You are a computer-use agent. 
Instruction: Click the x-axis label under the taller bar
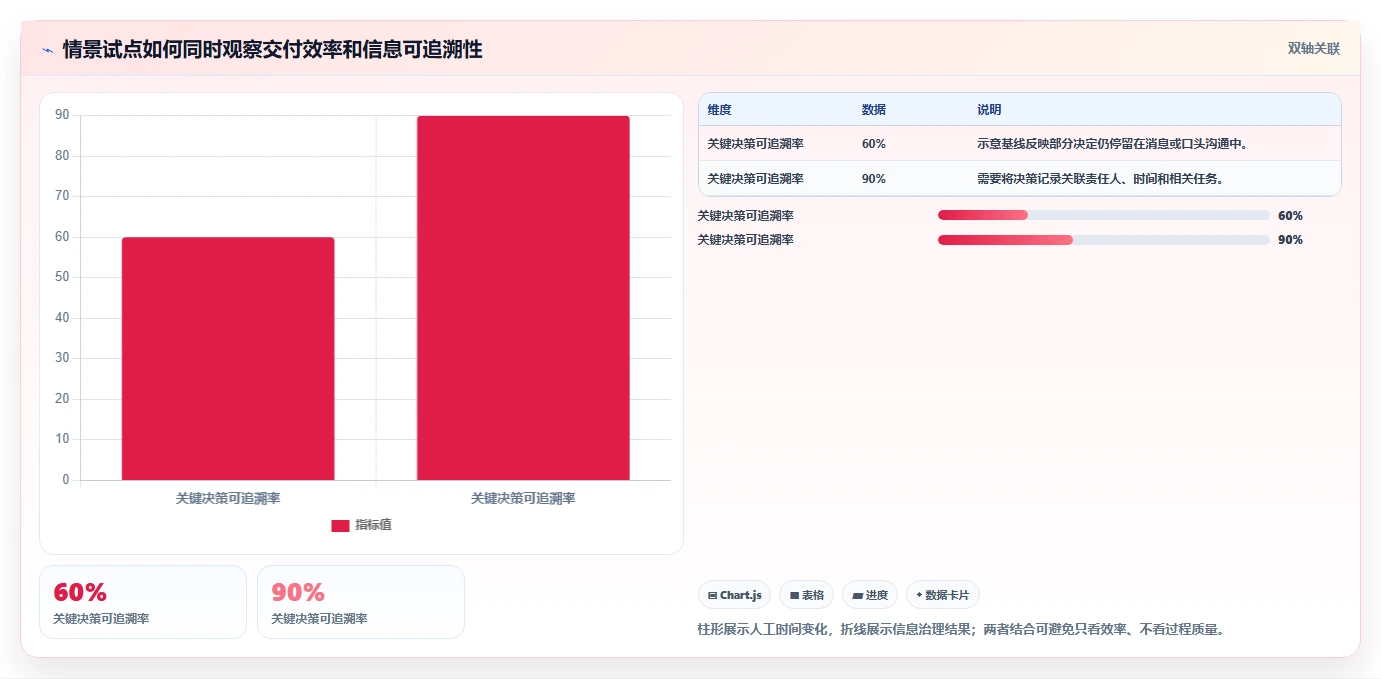(523, 498)
